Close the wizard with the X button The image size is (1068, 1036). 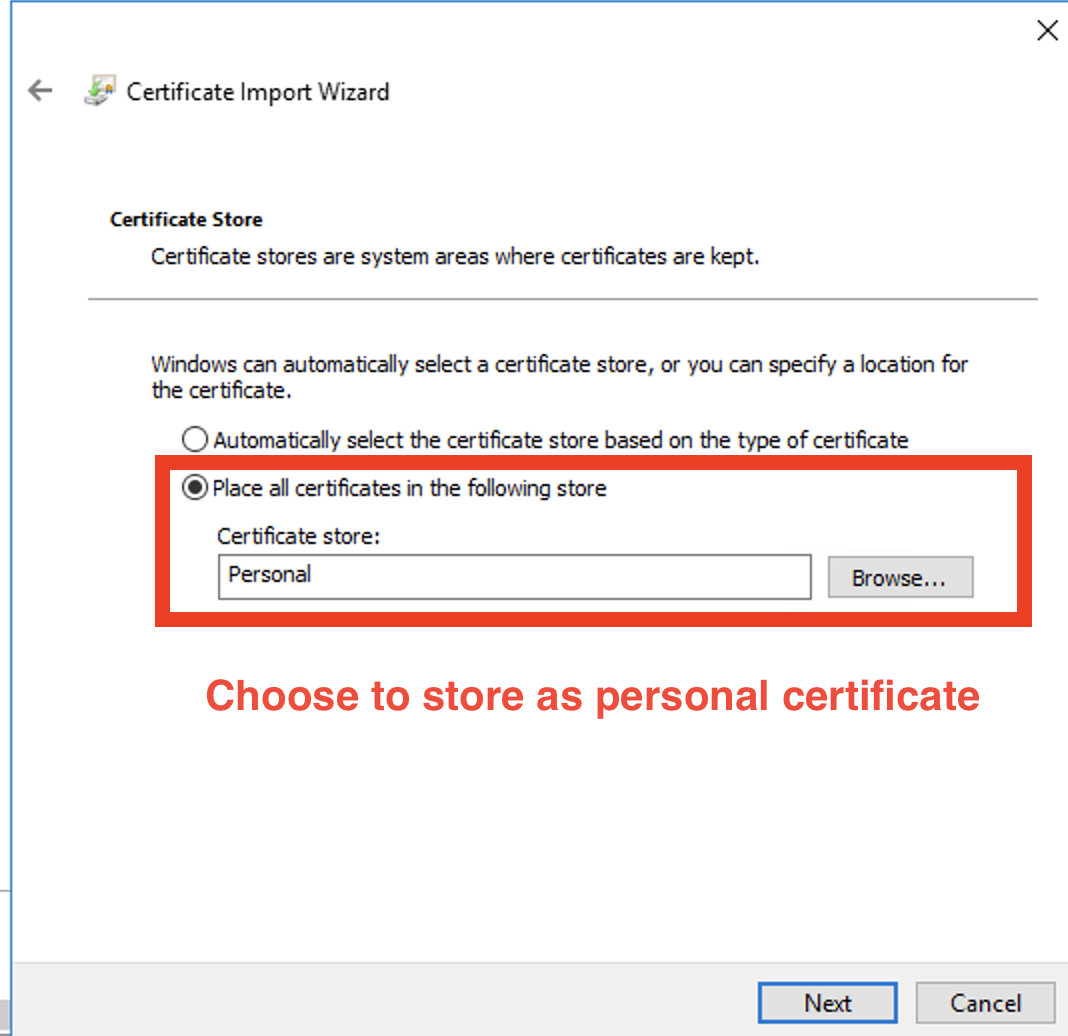point(1046,31)
